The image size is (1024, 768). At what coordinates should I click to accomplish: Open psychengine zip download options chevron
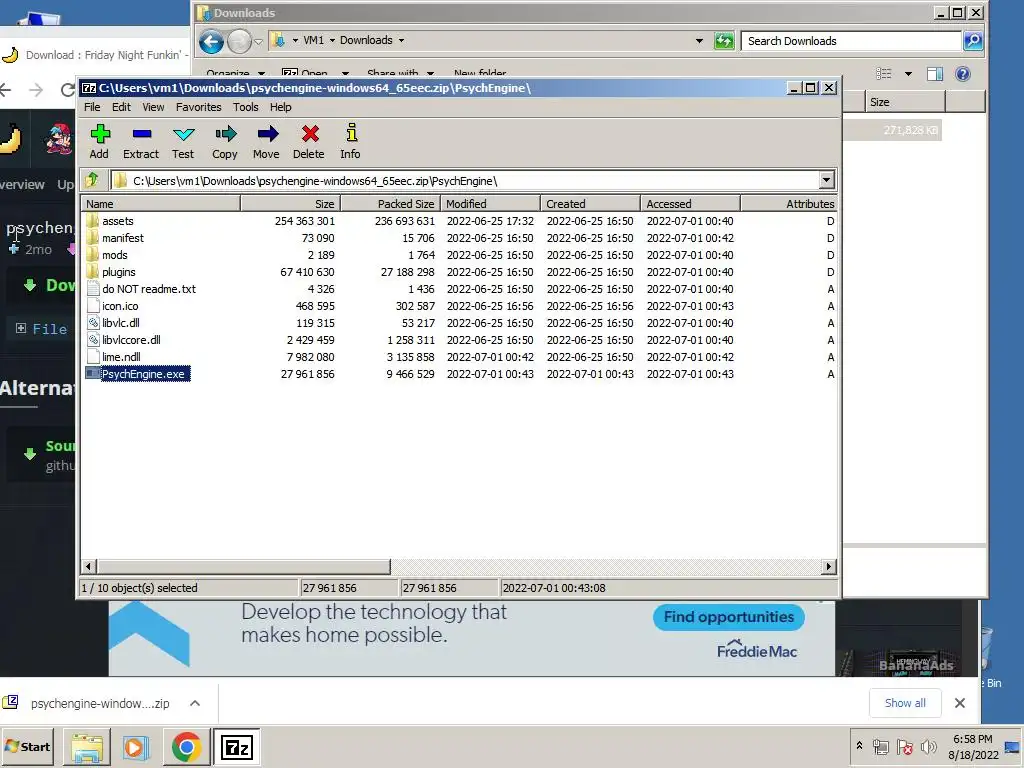click(x=195, y=703)
